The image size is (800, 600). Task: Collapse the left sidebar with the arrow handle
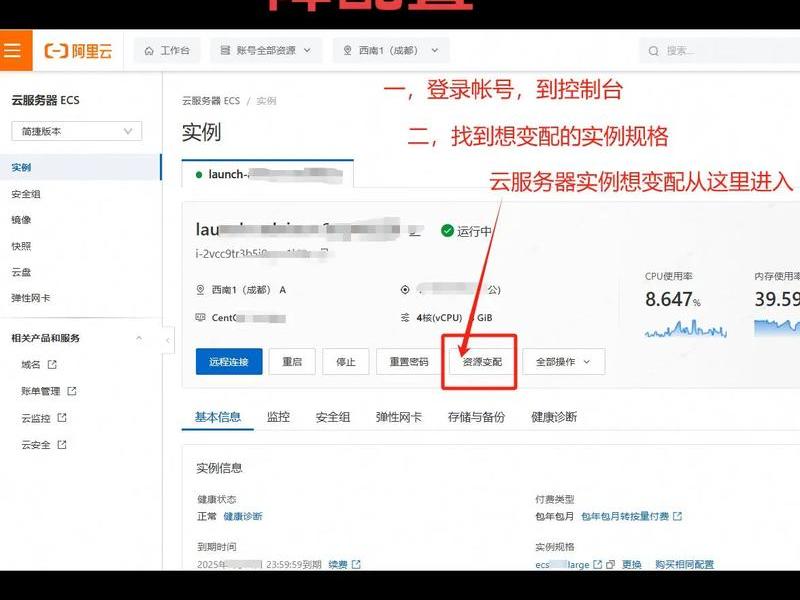pos(168,340)
